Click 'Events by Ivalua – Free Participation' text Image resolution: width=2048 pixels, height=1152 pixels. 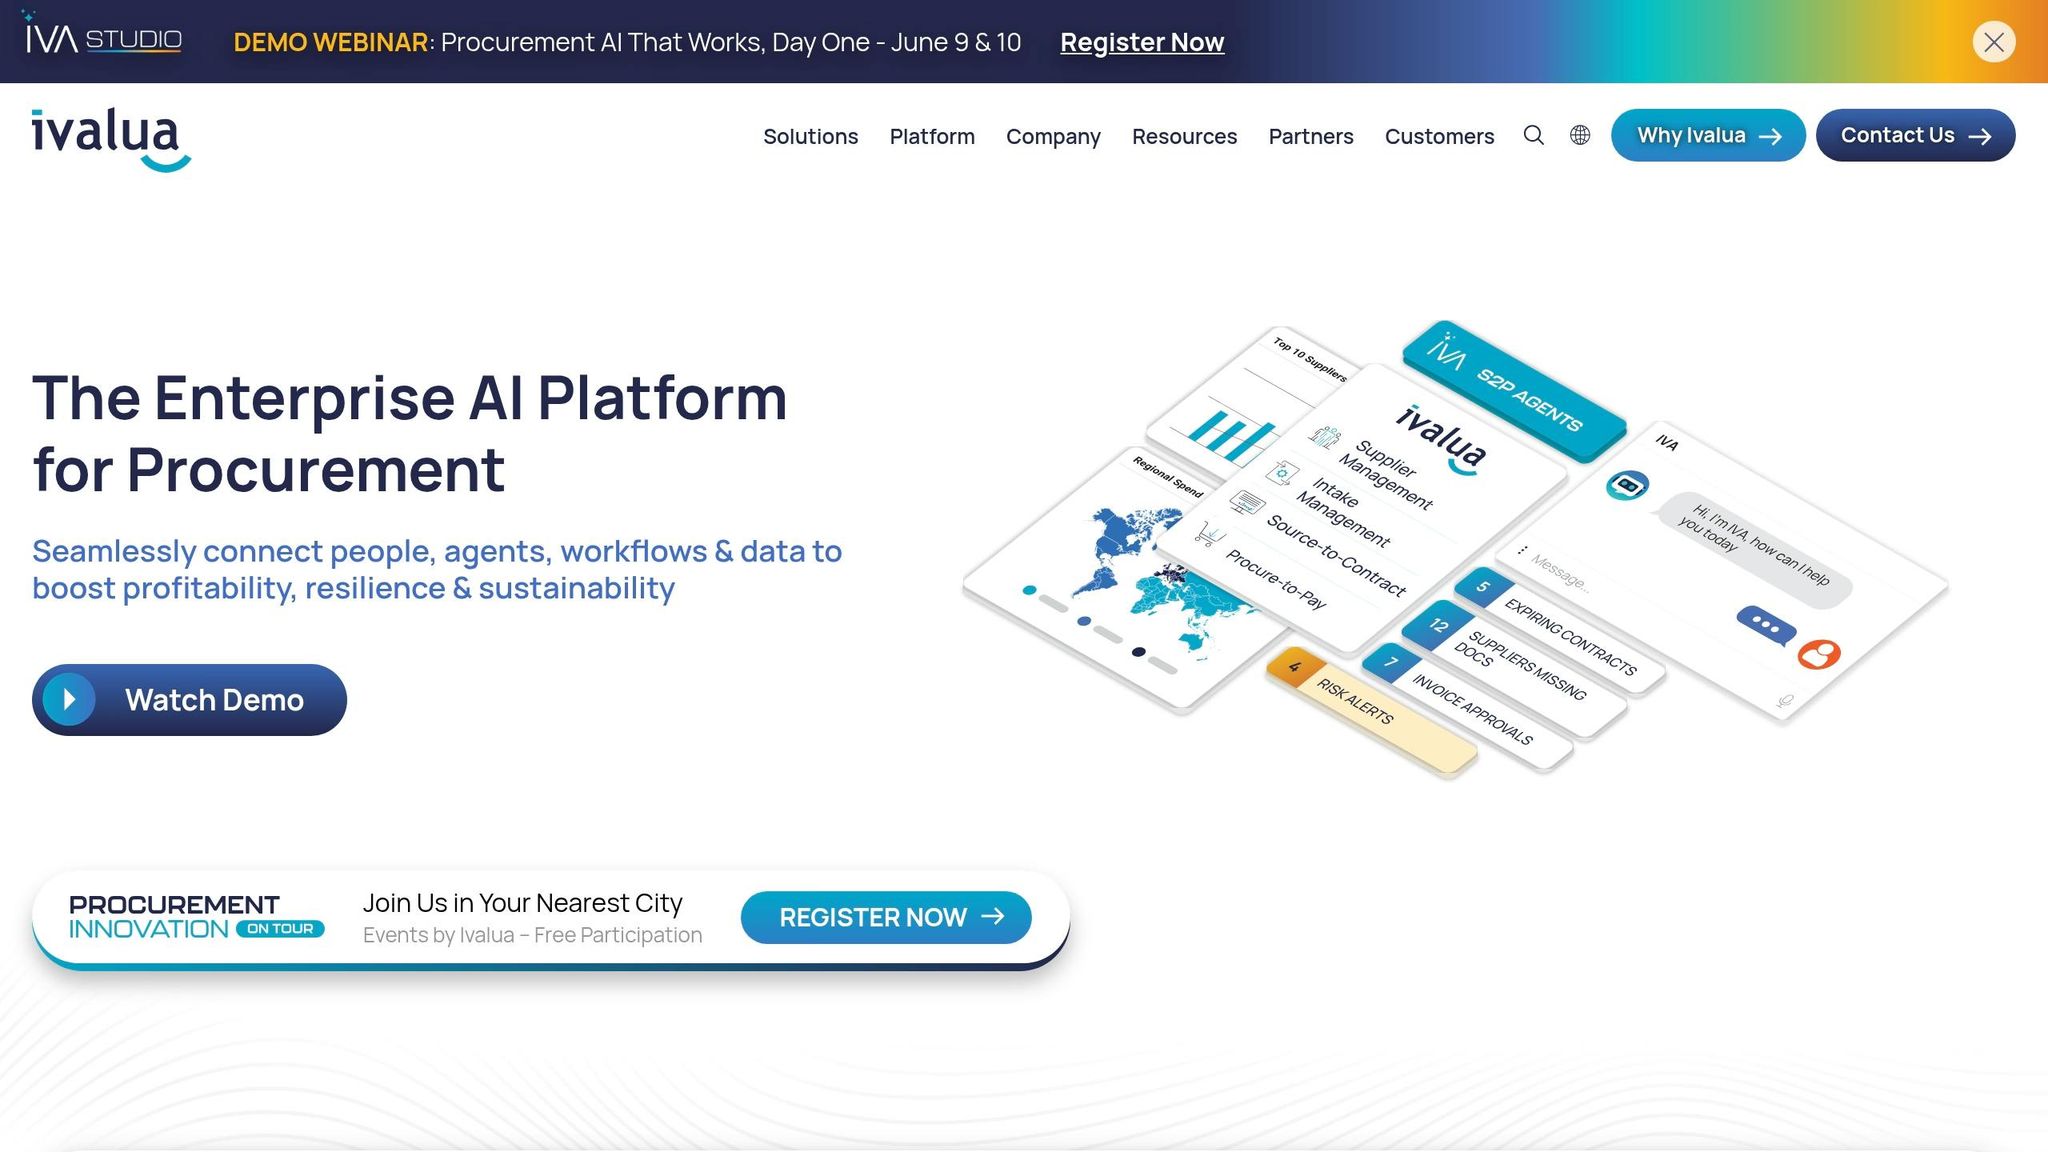pyautogui.click(x=532, y=935)
